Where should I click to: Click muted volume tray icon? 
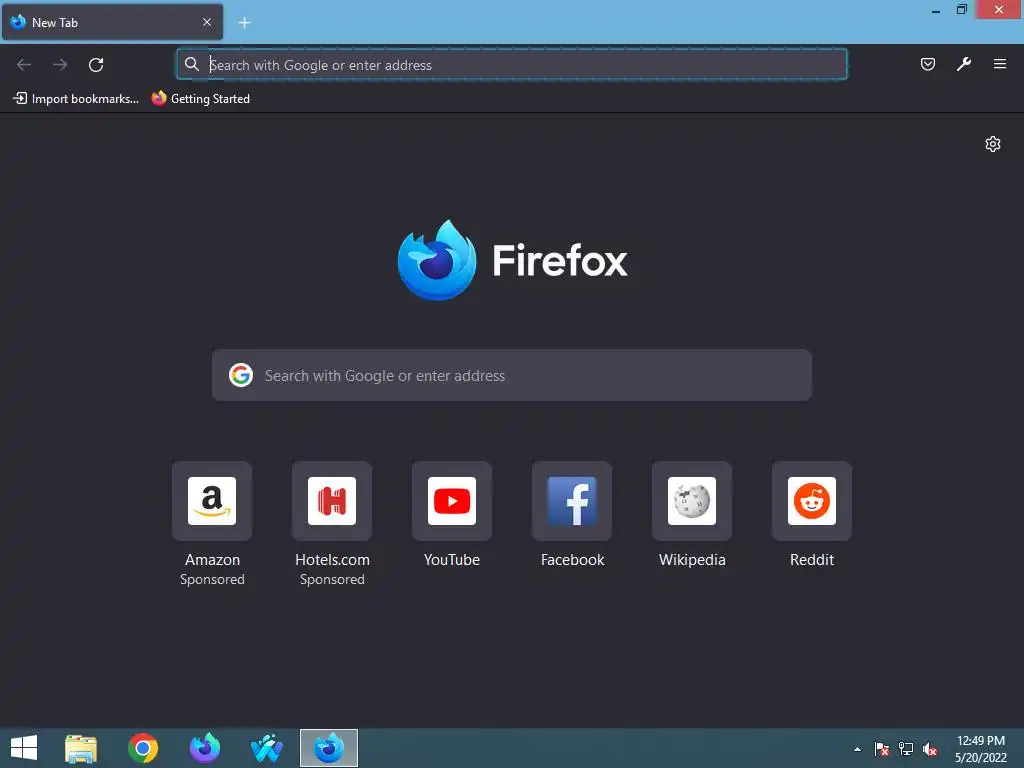pos(930,749)
